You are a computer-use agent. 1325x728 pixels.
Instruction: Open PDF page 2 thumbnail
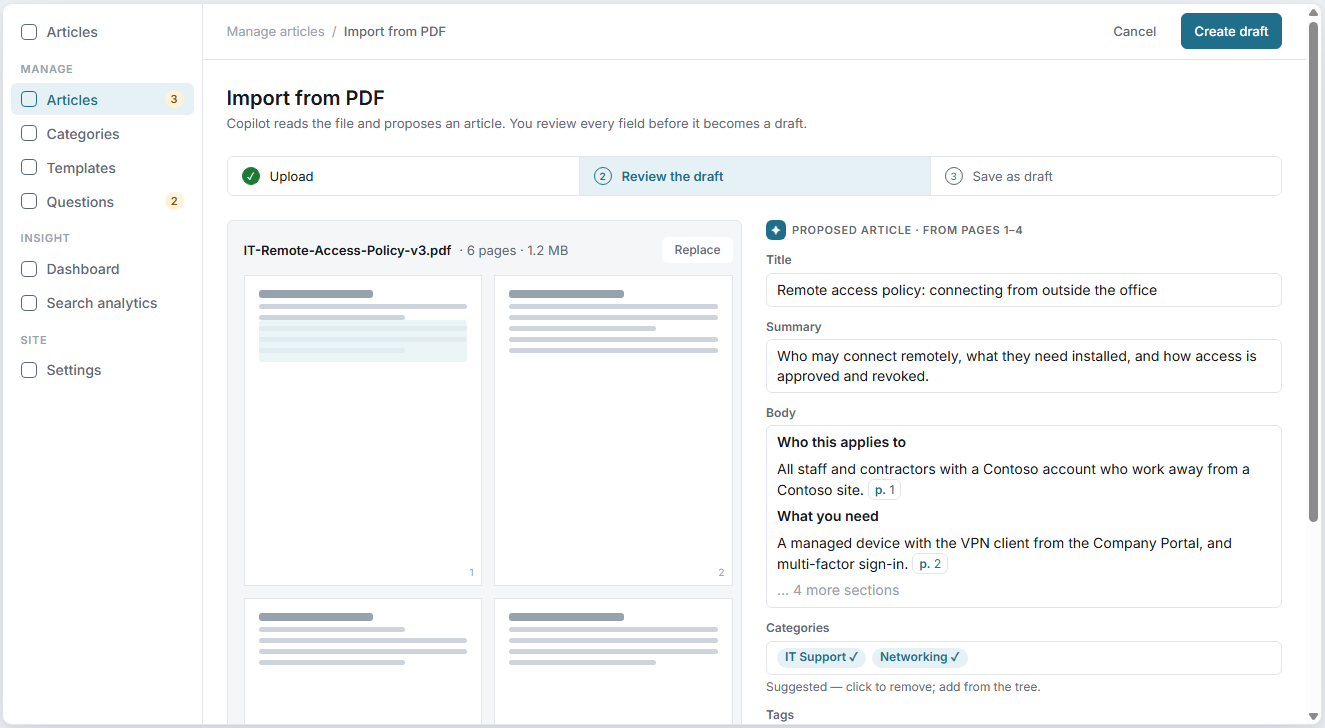[613, 430]
